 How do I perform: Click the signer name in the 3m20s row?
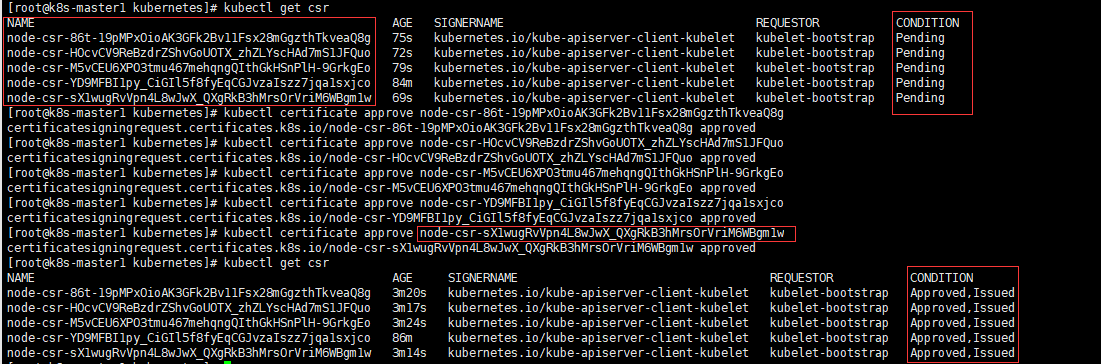pos(598,293)
